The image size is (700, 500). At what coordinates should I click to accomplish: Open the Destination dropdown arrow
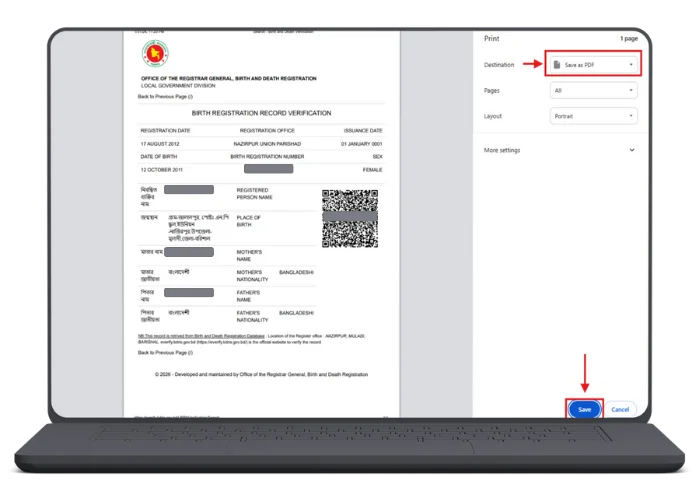tap(631, 65)
